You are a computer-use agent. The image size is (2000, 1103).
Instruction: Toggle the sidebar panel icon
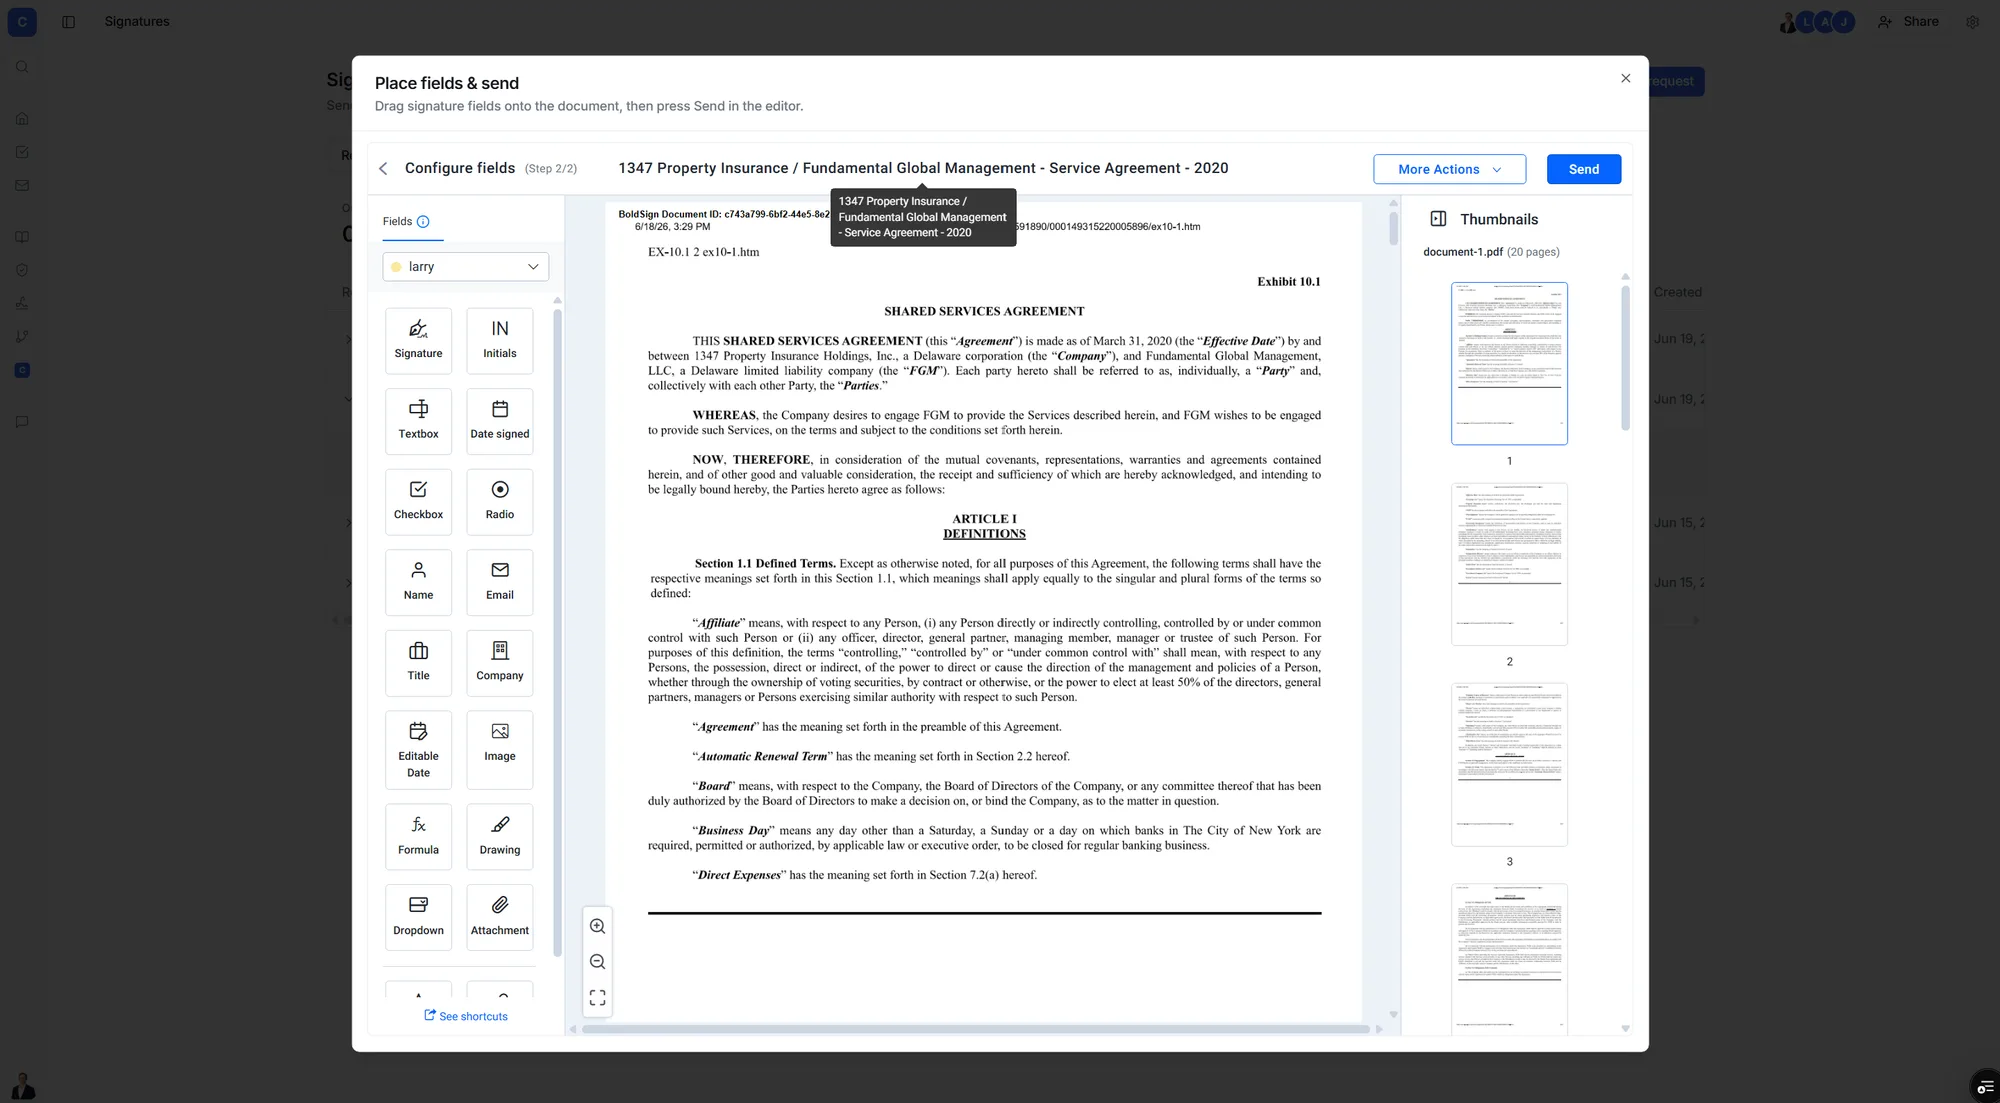click(x=68, y=22)
